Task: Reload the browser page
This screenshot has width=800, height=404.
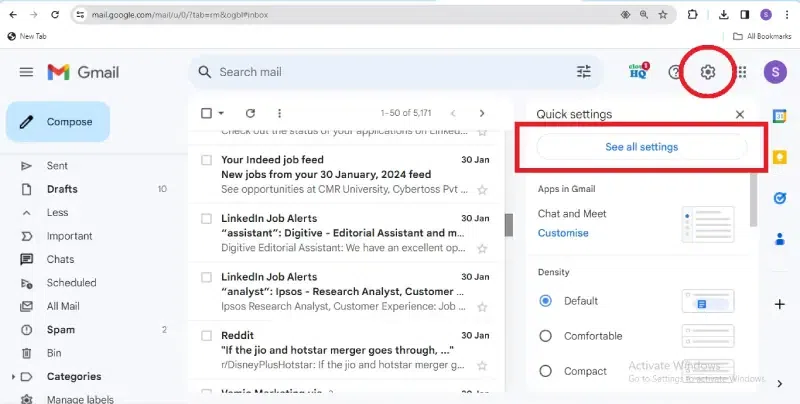Action: pos(55,15)
